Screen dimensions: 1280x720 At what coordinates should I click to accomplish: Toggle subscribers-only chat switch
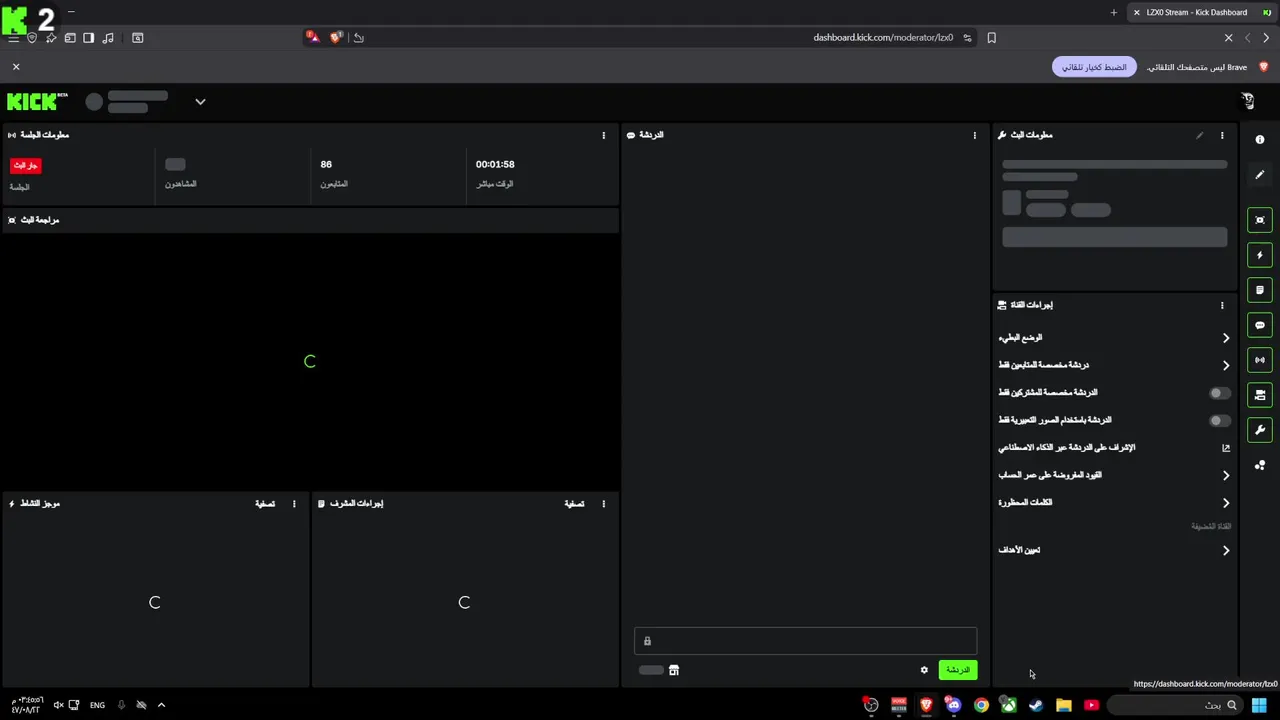point(1219,393)
